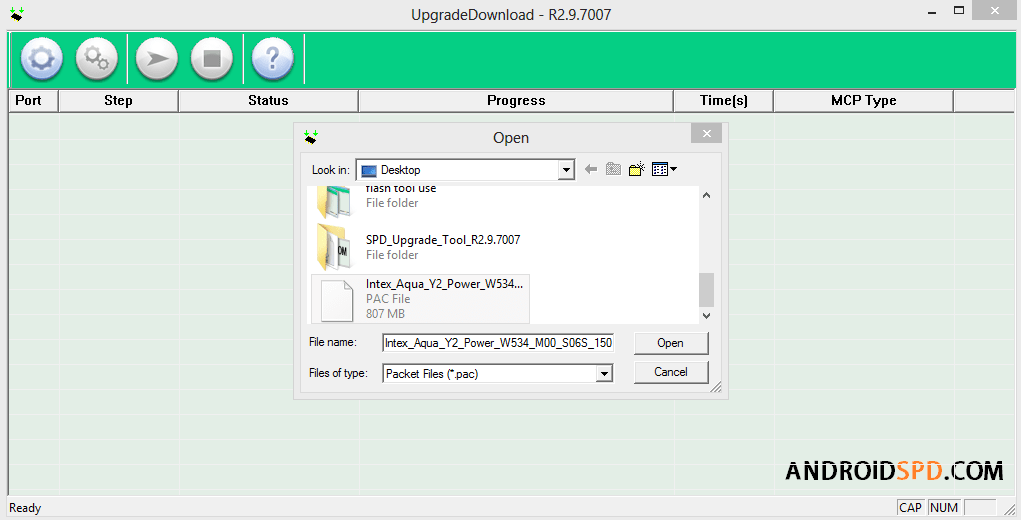Select the SPD_Upgrade_Tool_R2.9.7007 folder

419,247
